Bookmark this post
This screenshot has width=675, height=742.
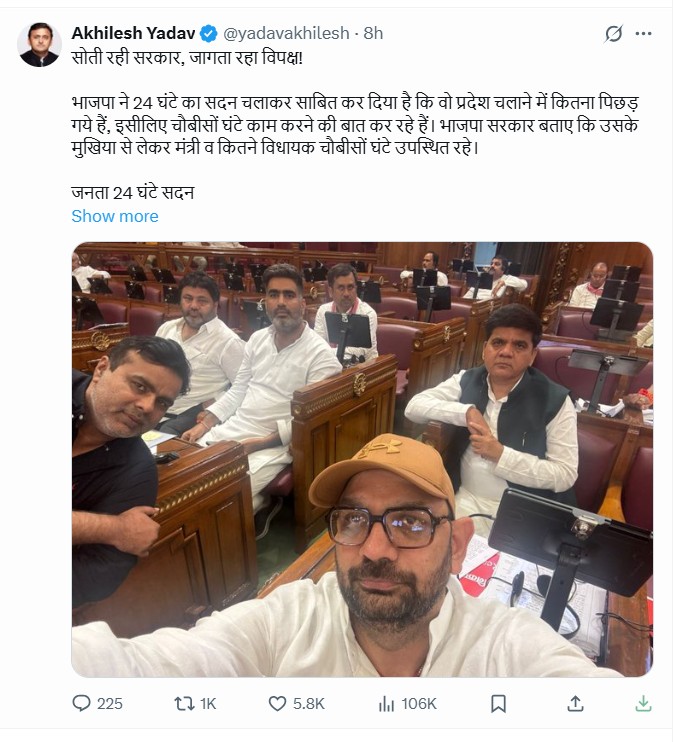tap(498, 704)
